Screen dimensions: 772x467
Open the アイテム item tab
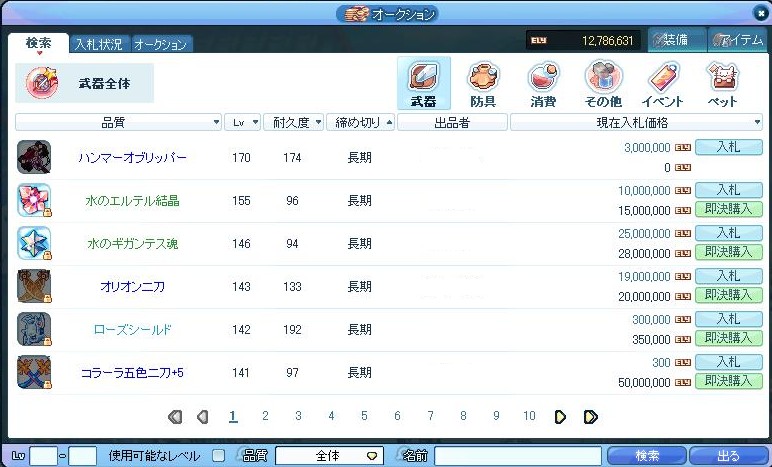pos(736,40)
